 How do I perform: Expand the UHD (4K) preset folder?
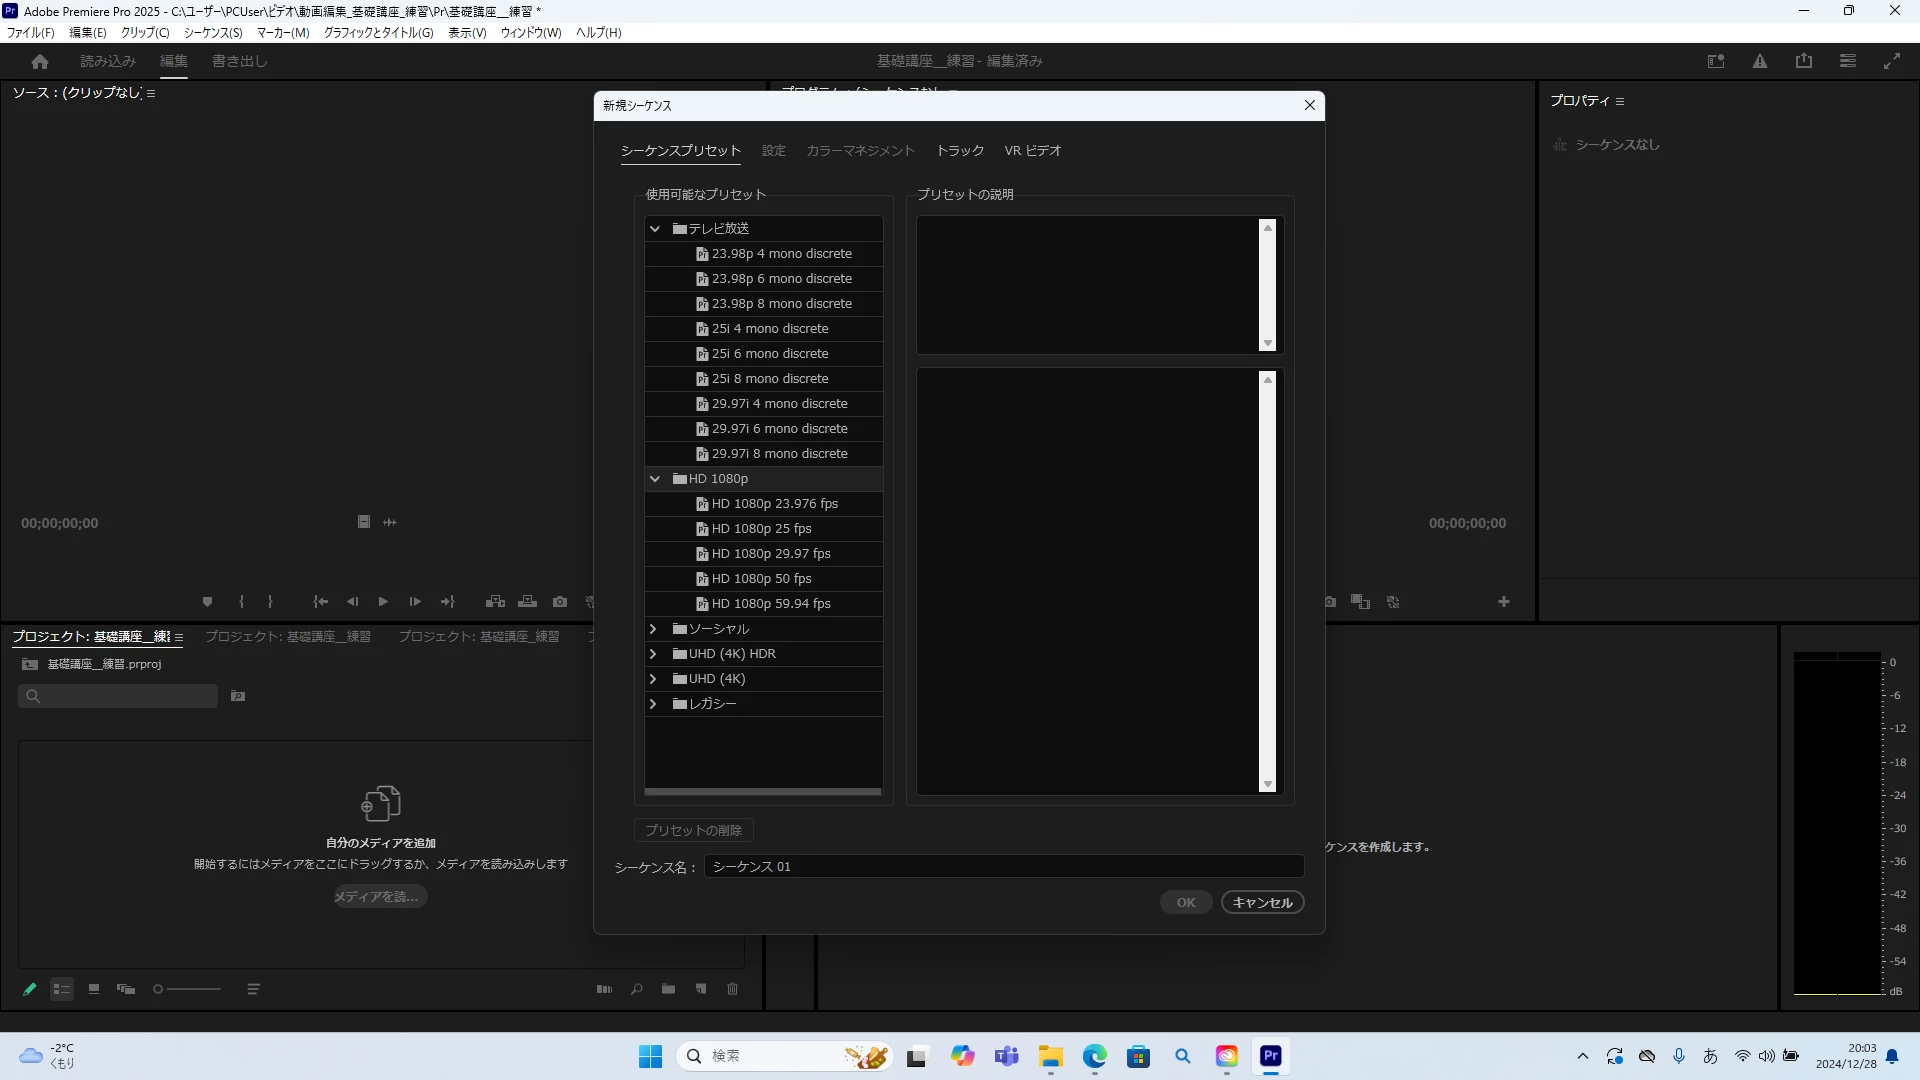click(654, 679)
